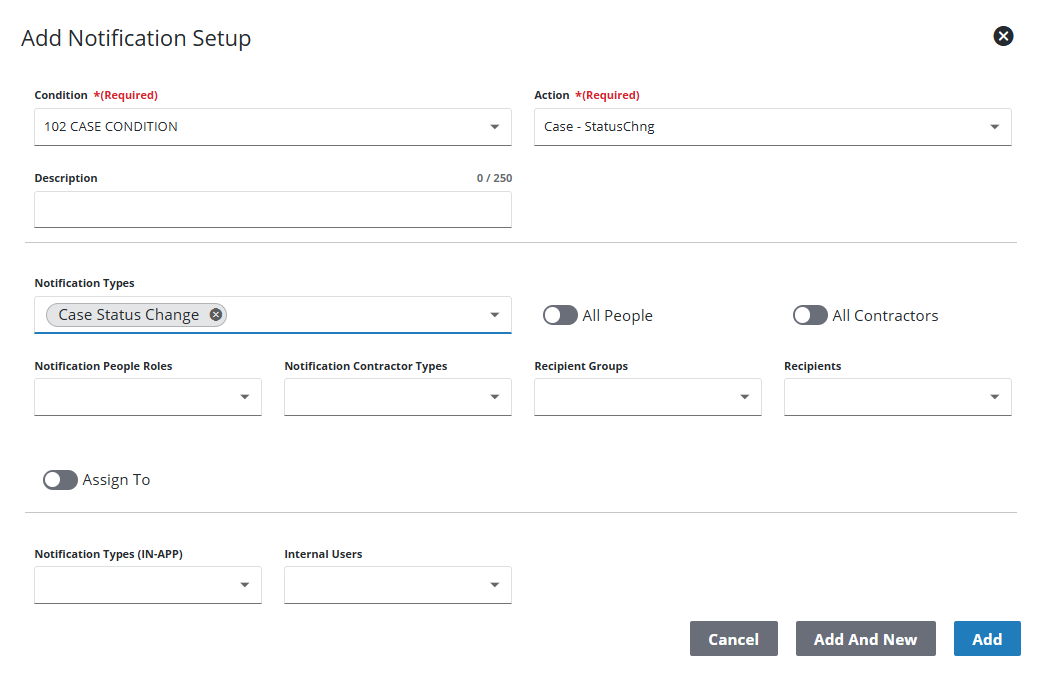Click inside the Notification Types field

pos(360,315)
